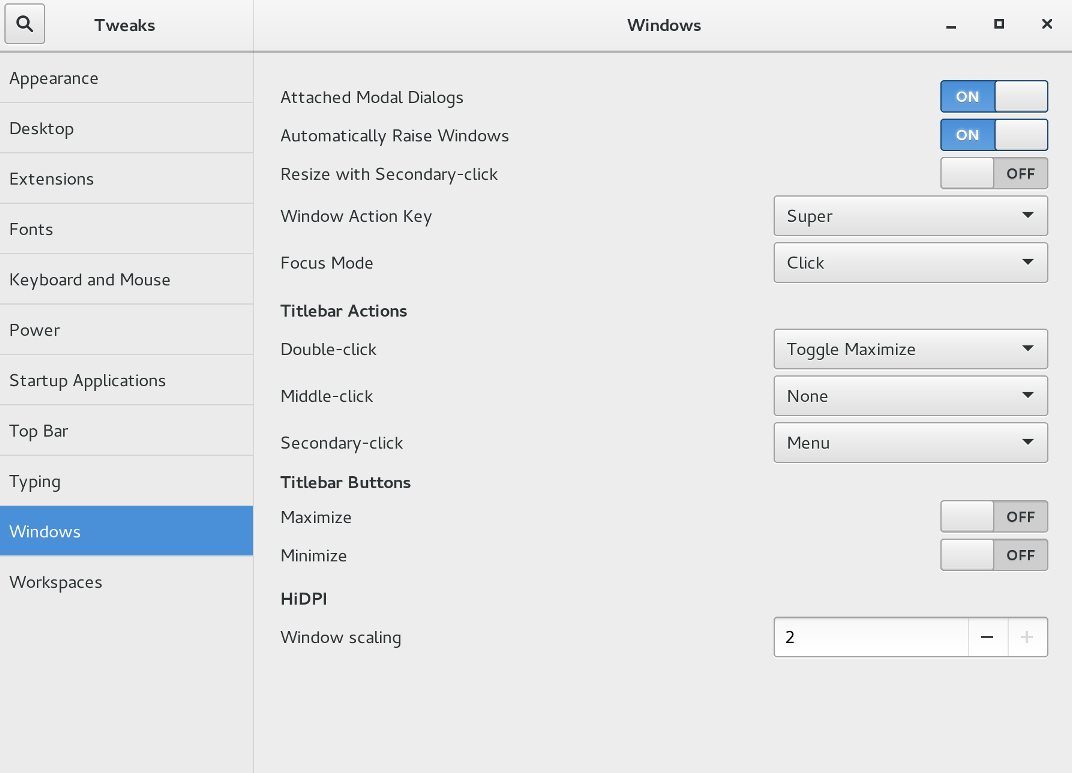Turn off Attached Modal Dialogs

[x=994, y=96]
